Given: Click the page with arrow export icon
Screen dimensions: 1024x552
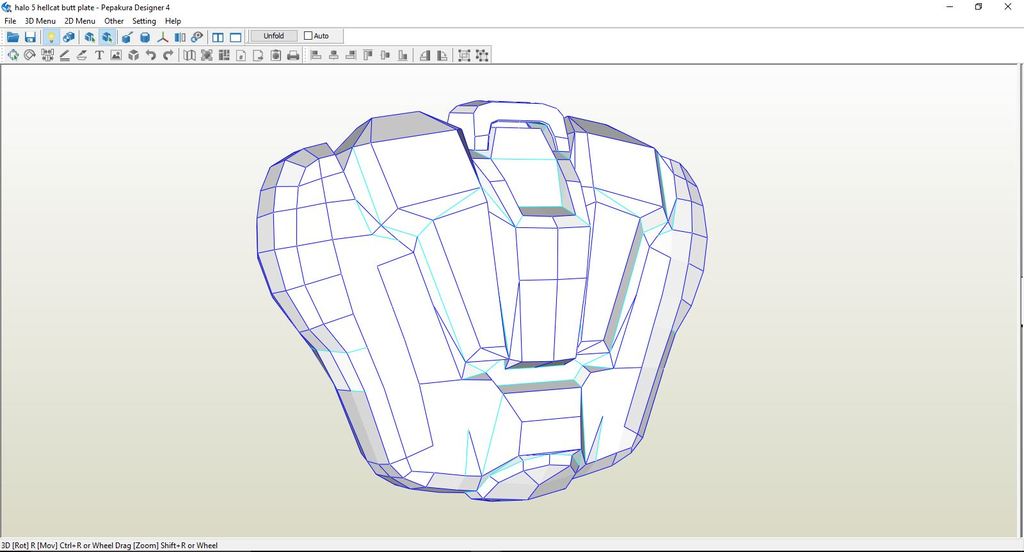Looking at the screenshot, I should [x=258, y=56].
